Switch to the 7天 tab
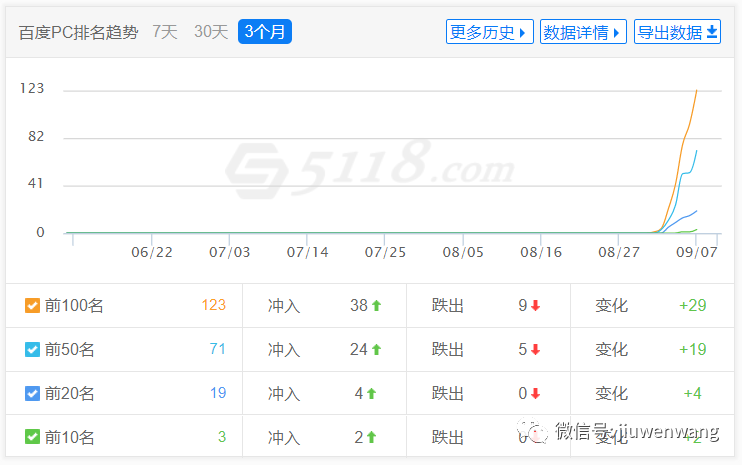The height and width of the screenshot is (465, 742). coord(165,32)
